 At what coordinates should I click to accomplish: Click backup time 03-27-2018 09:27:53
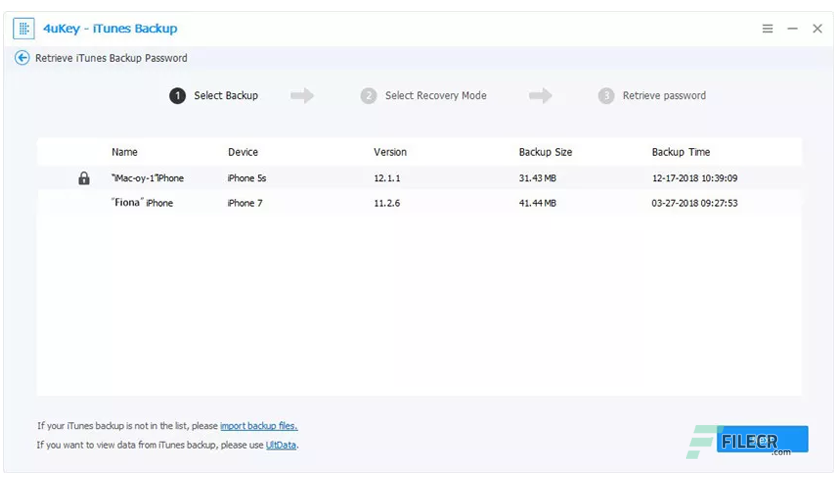695,203
